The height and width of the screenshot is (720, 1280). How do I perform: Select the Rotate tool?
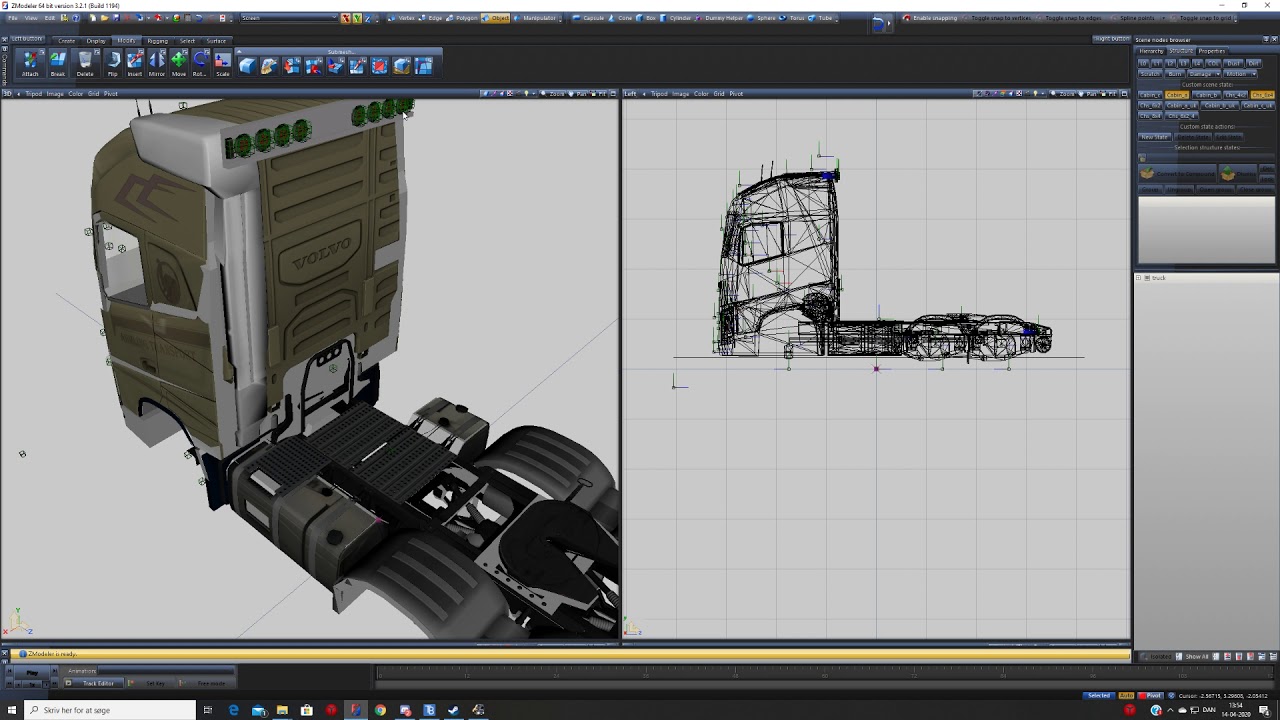click(x=200, y=65)
